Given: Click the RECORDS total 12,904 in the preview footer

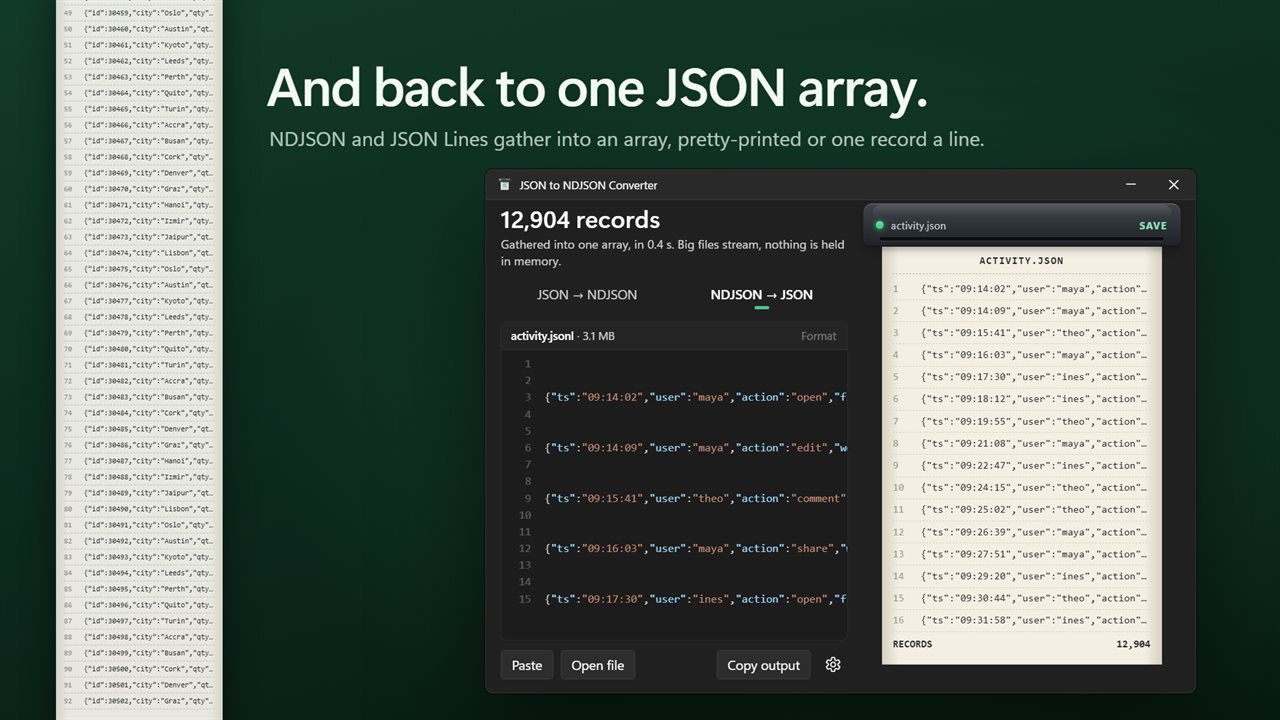Looking at the screenshot, I should pos(1133,644).
